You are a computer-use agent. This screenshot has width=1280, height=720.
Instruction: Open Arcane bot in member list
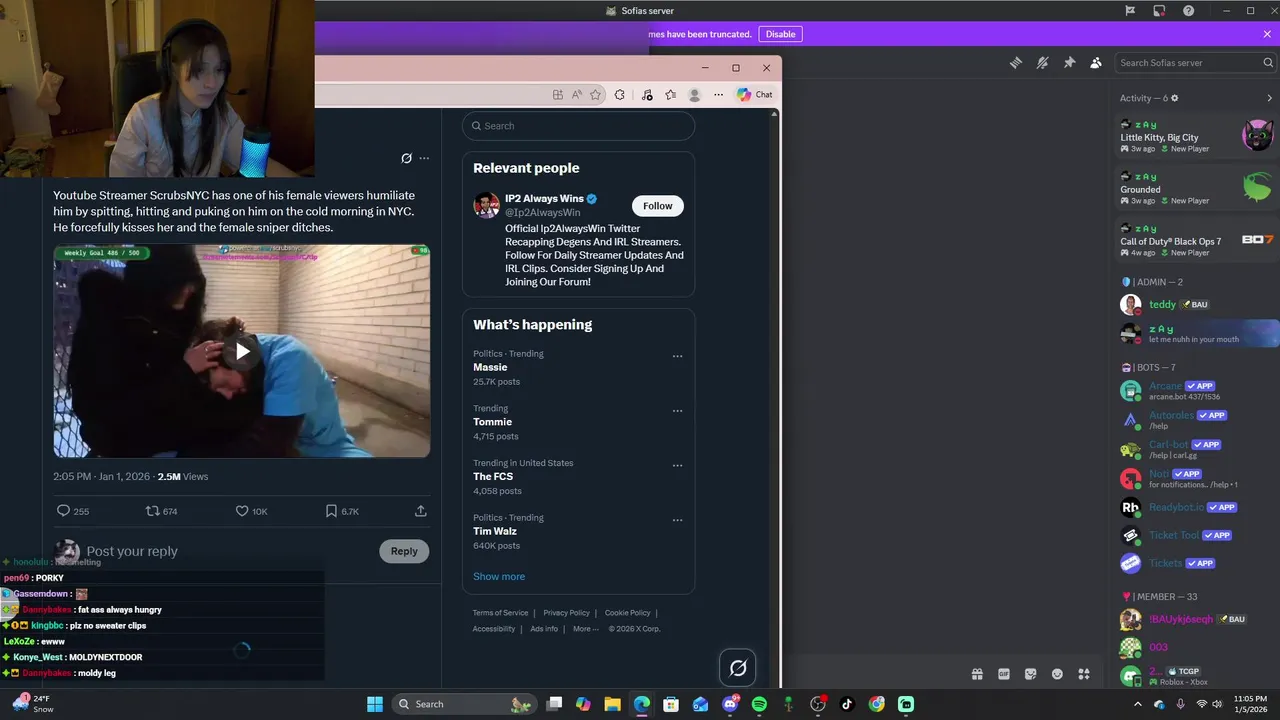[1198, 390]
